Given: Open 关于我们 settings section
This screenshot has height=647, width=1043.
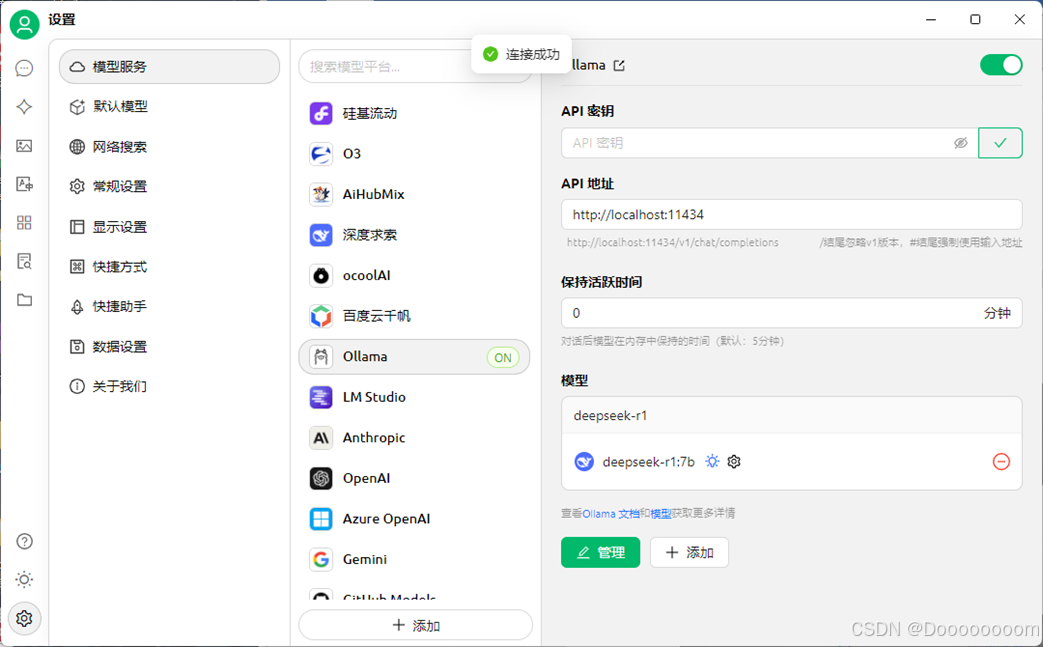Looking at the screenshot, I should (x=170, y=386).
